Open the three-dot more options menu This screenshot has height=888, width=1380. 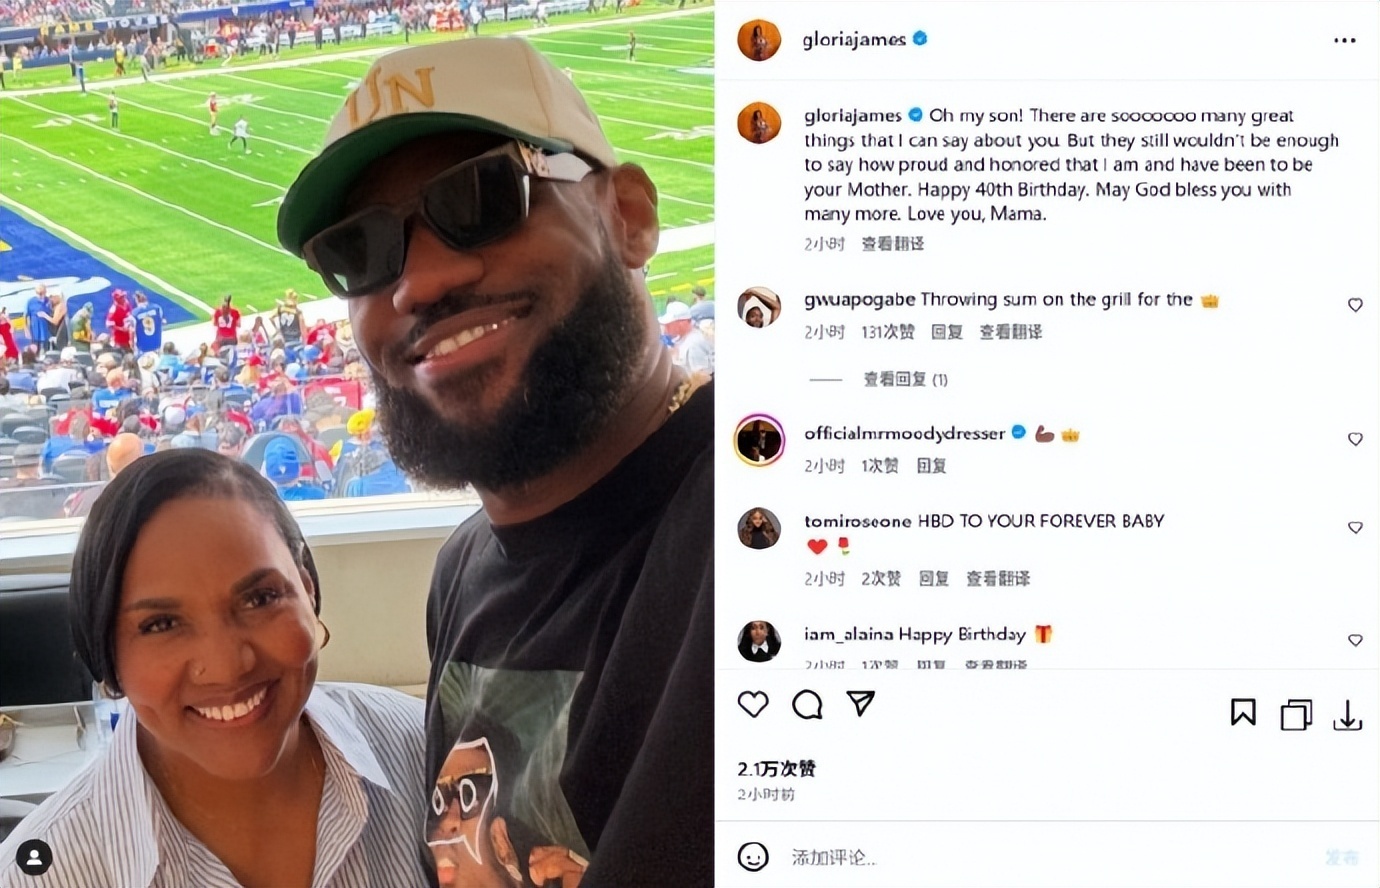pos(1344,40)
